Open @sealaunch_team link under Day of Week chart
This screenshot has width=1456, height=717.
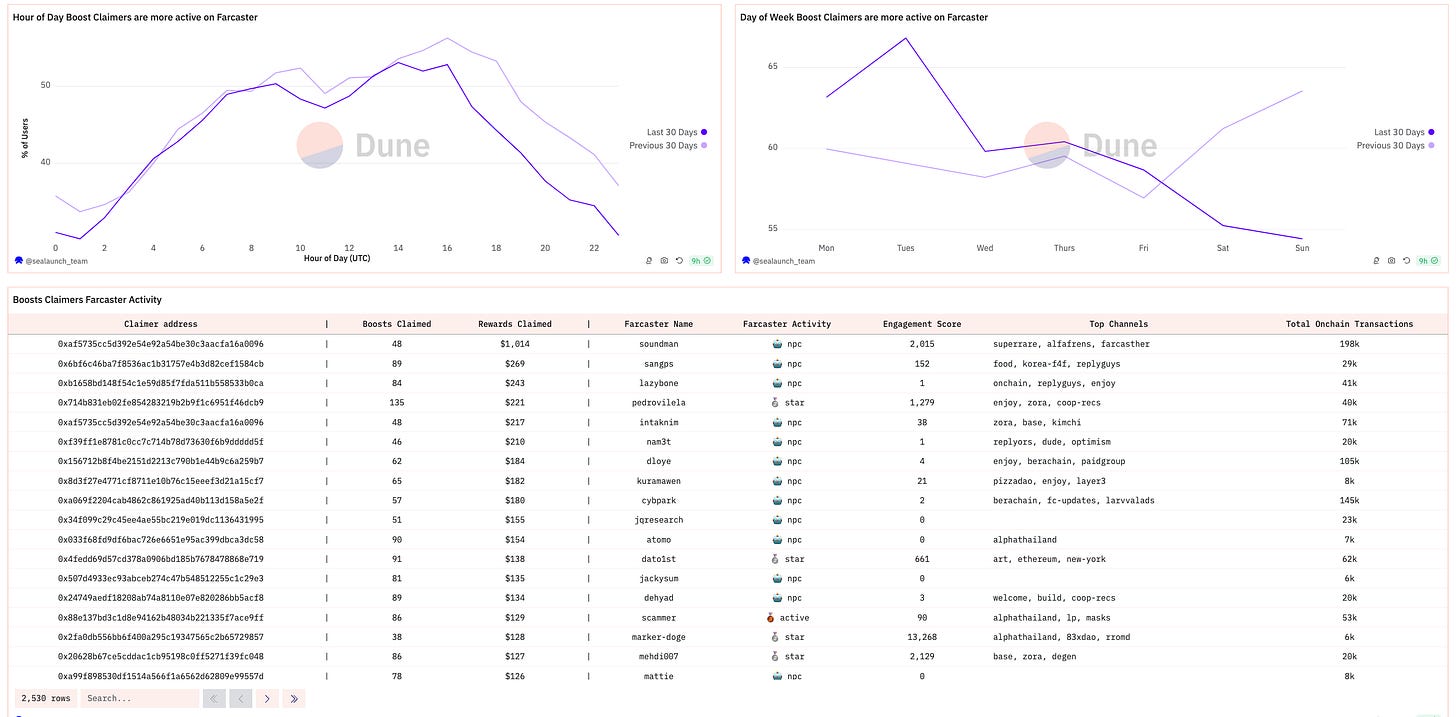pyautogui.click(x=783, y=261)
